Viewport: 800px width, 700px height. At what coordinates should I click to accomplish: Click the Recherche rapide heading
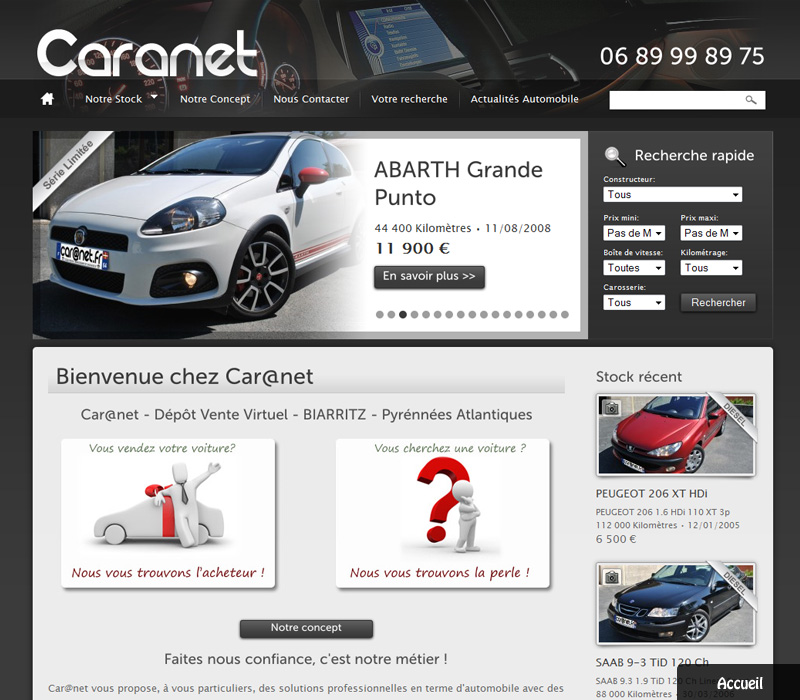pos(694,156)
